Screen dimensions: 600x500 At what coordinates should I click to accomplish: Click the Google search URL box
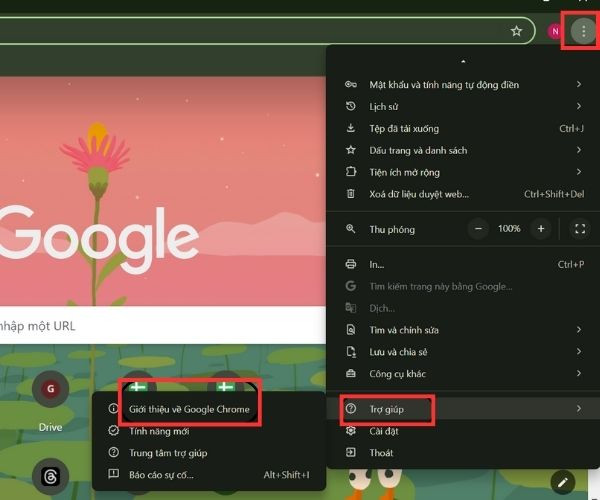pyautogui.click(x=163, y=325)
